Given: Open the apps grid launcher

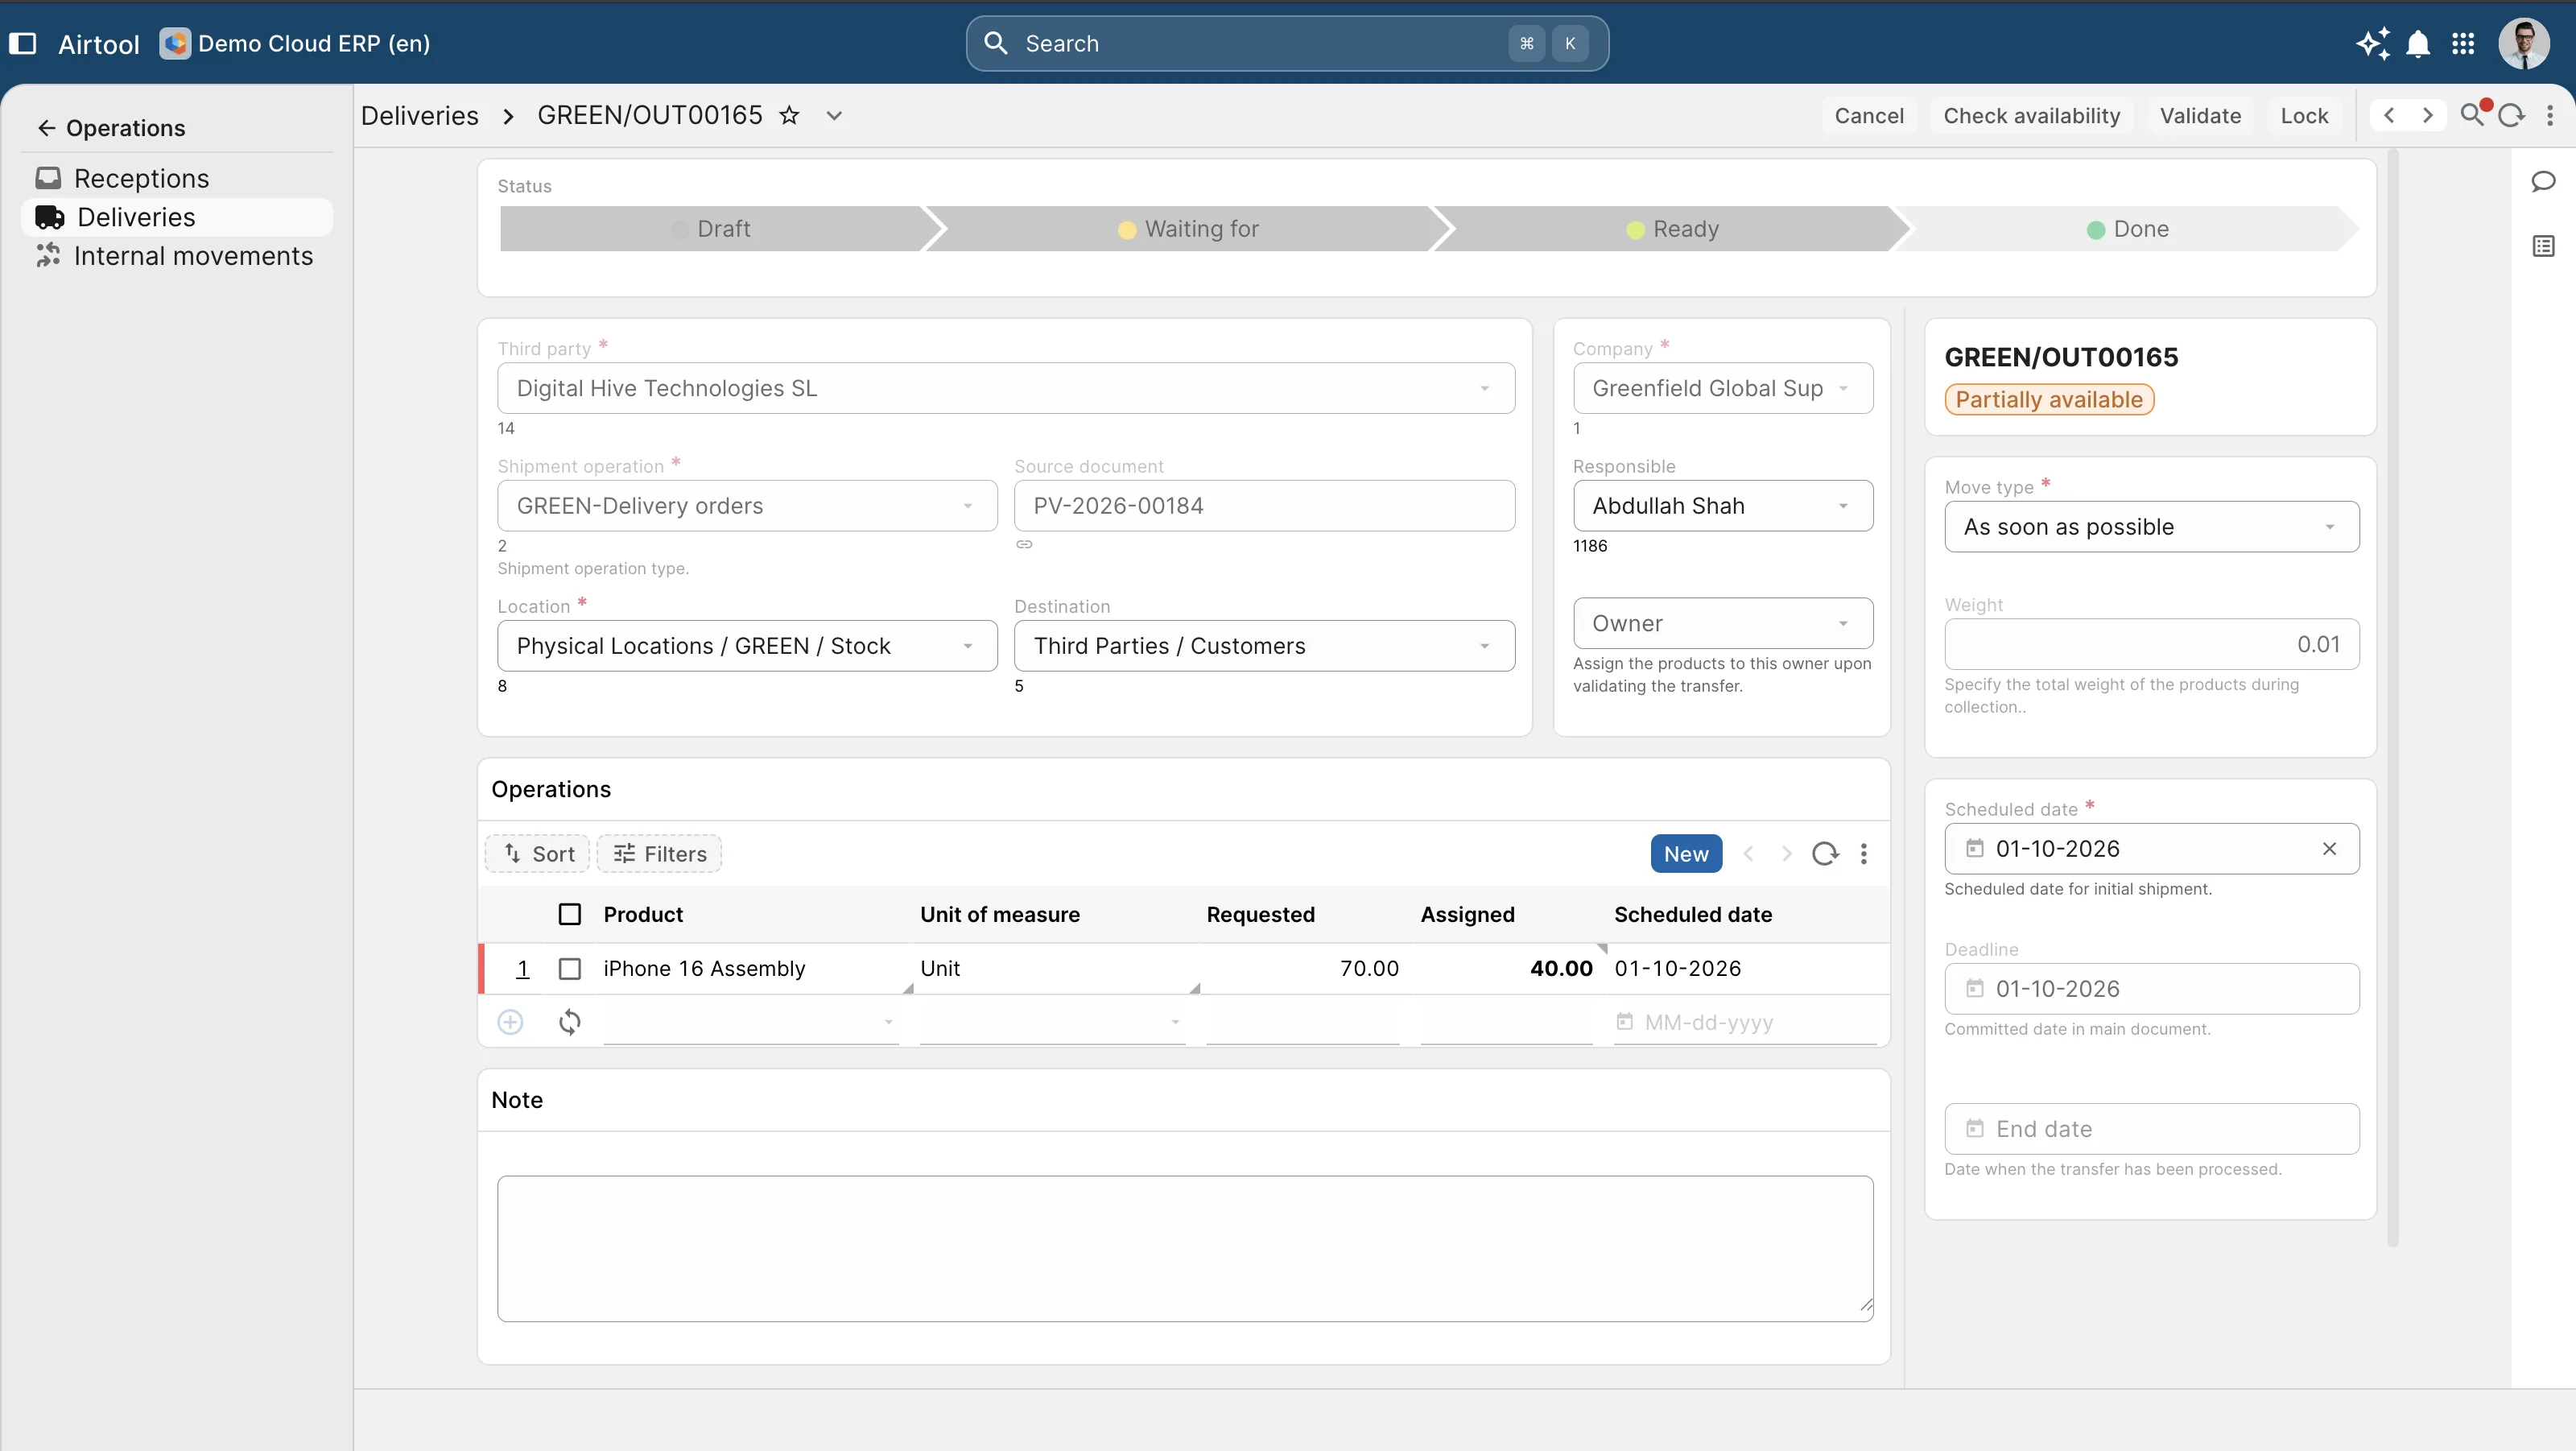Looking at the screenshot, I should coord(2463,43).
